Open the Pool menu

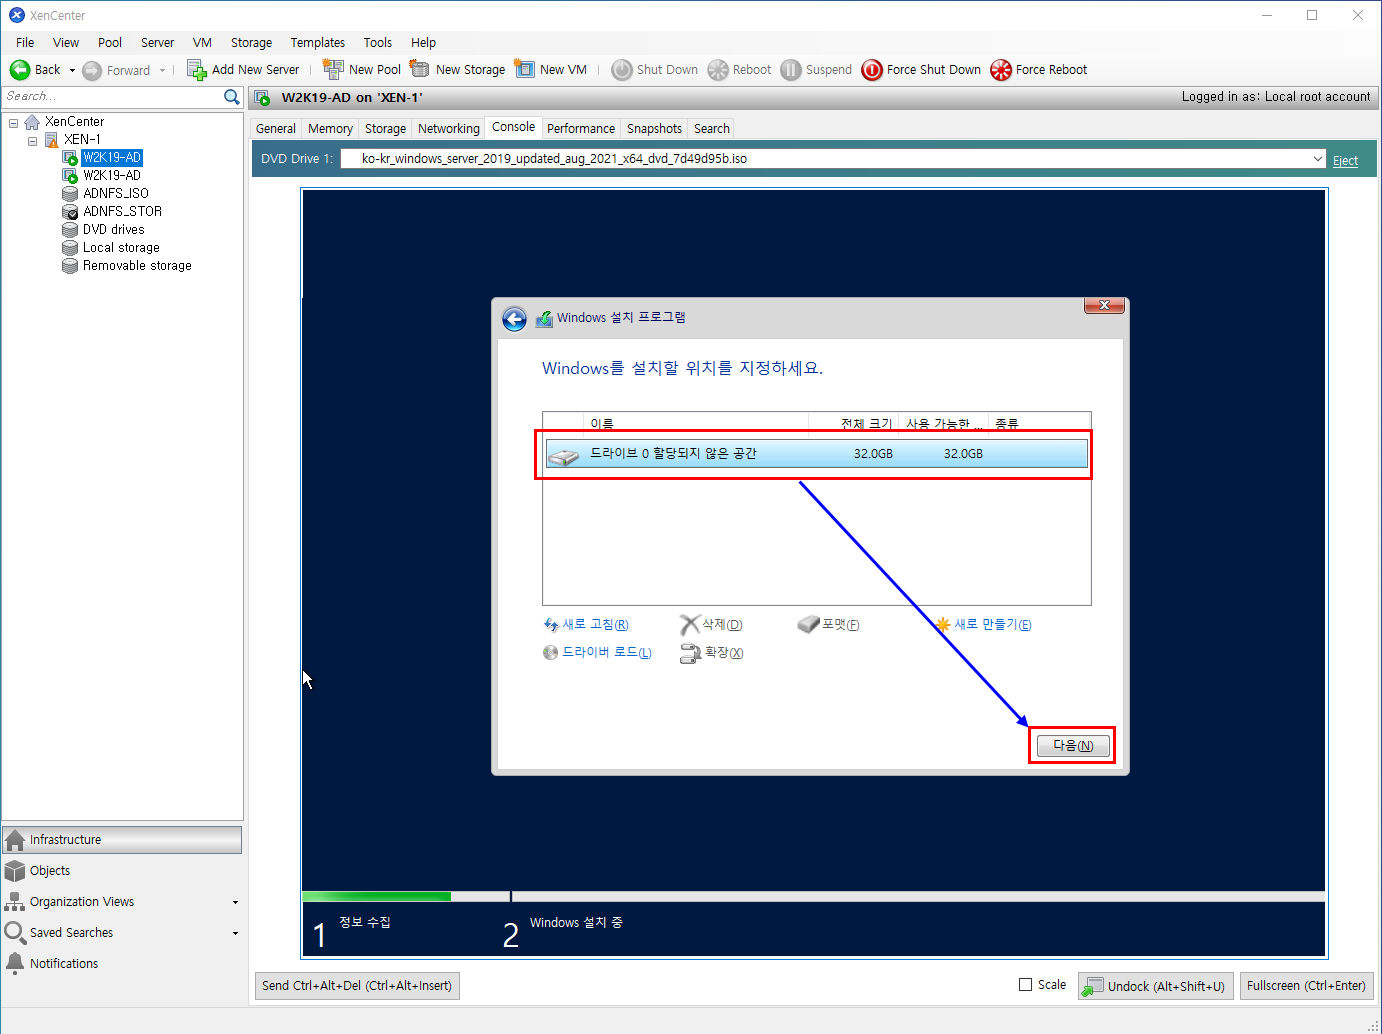point(110,43)
